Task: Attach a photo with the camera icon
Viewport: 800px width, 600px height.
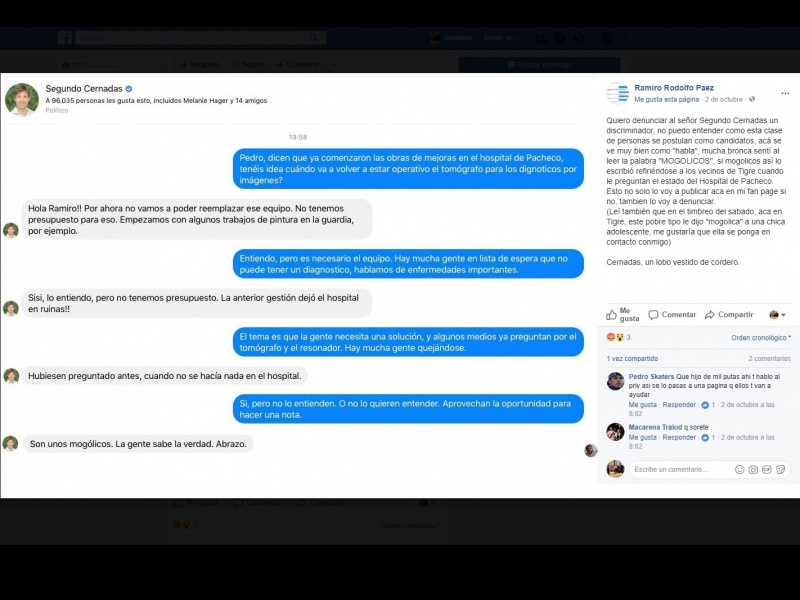Action: click(753, 469)
